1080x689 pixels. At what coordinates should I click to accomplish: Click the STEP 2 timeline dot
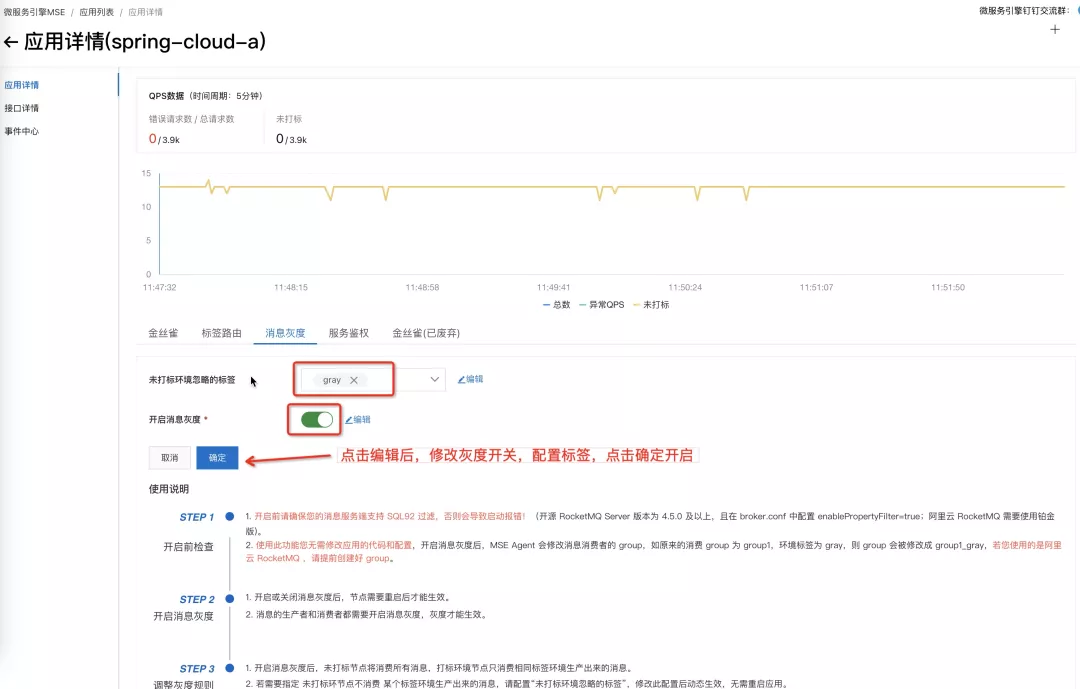(229, 599)
